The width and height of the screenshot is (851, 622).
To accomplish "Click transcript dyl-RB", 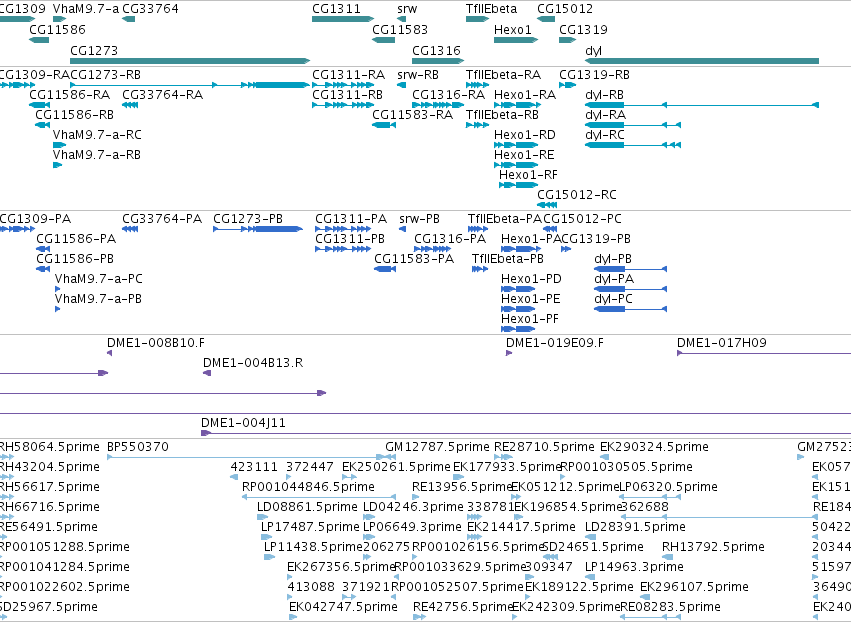I will point(702,105).
